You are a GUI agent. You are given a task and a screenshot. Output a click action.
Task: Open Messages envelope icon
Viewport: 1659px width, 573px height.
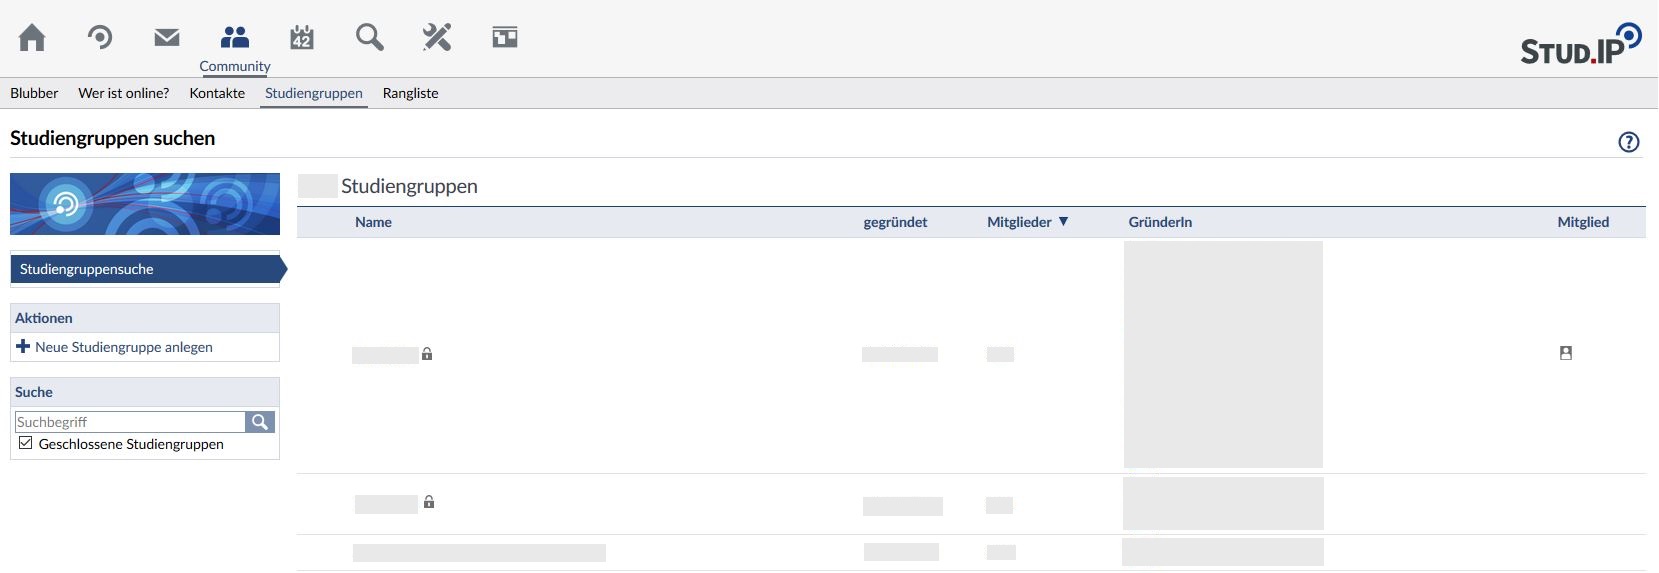tap(167, 38)
